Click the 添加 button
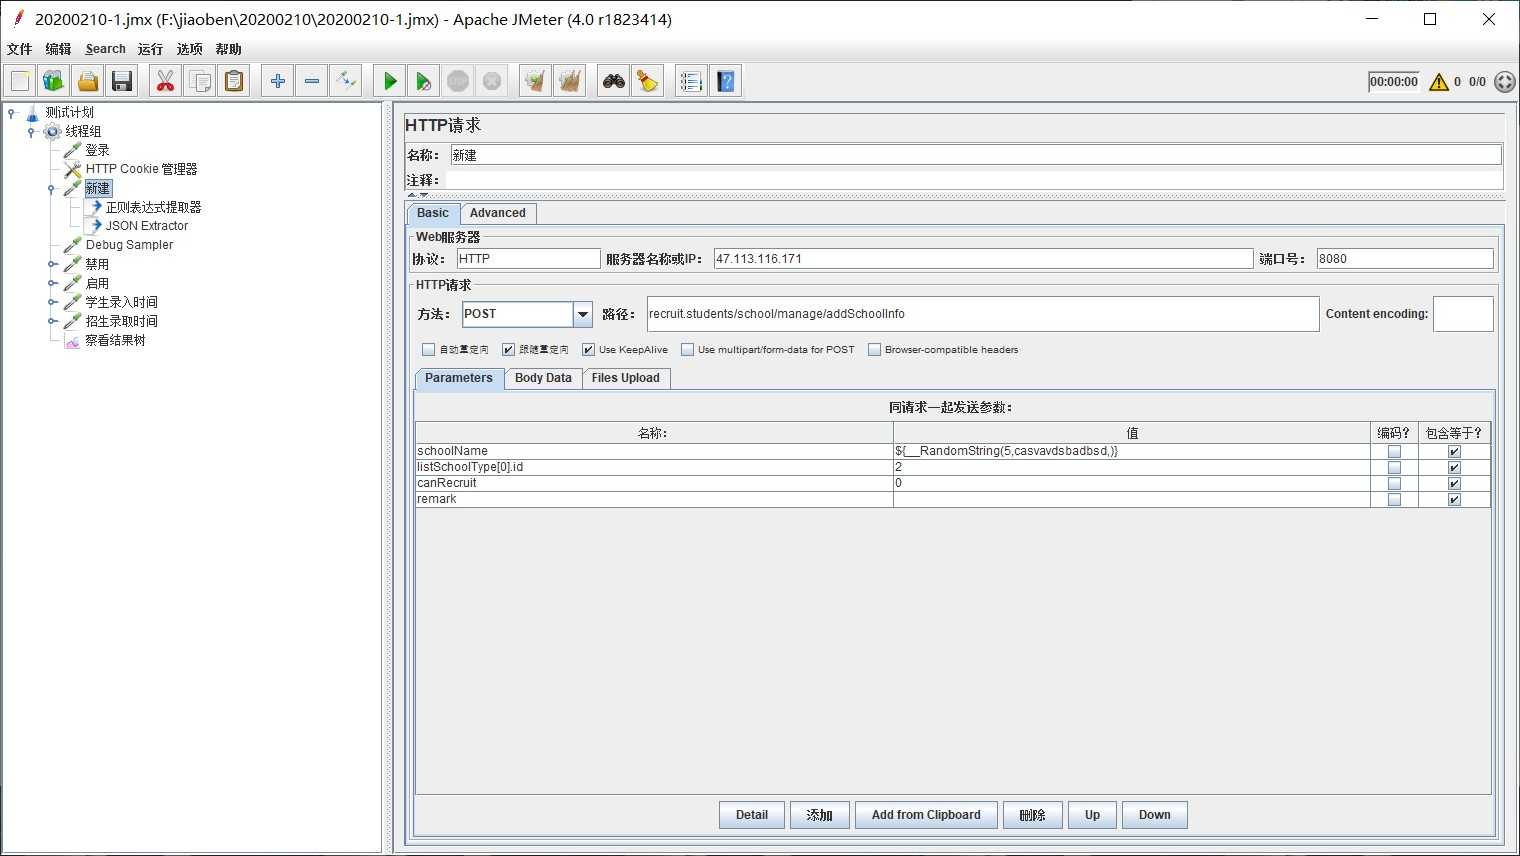1520x856 pixels. (x=820, y=815)
